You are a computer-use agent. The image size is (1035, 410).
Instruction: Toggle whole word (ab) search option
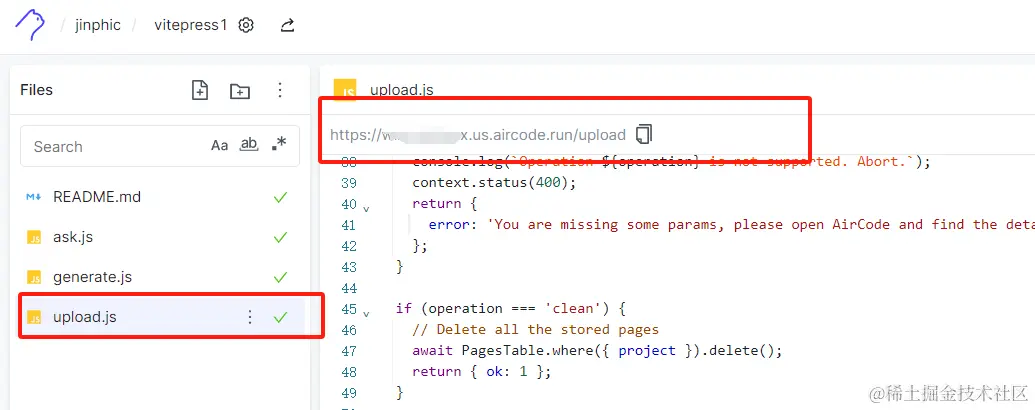click(249, 145)
